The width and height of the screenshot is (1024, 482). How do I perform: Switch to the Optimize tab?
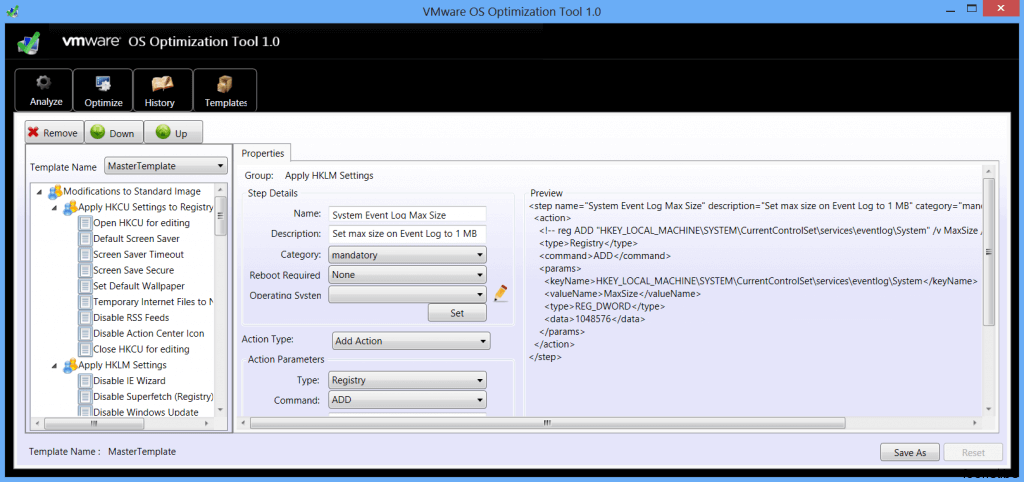[103, 90]
